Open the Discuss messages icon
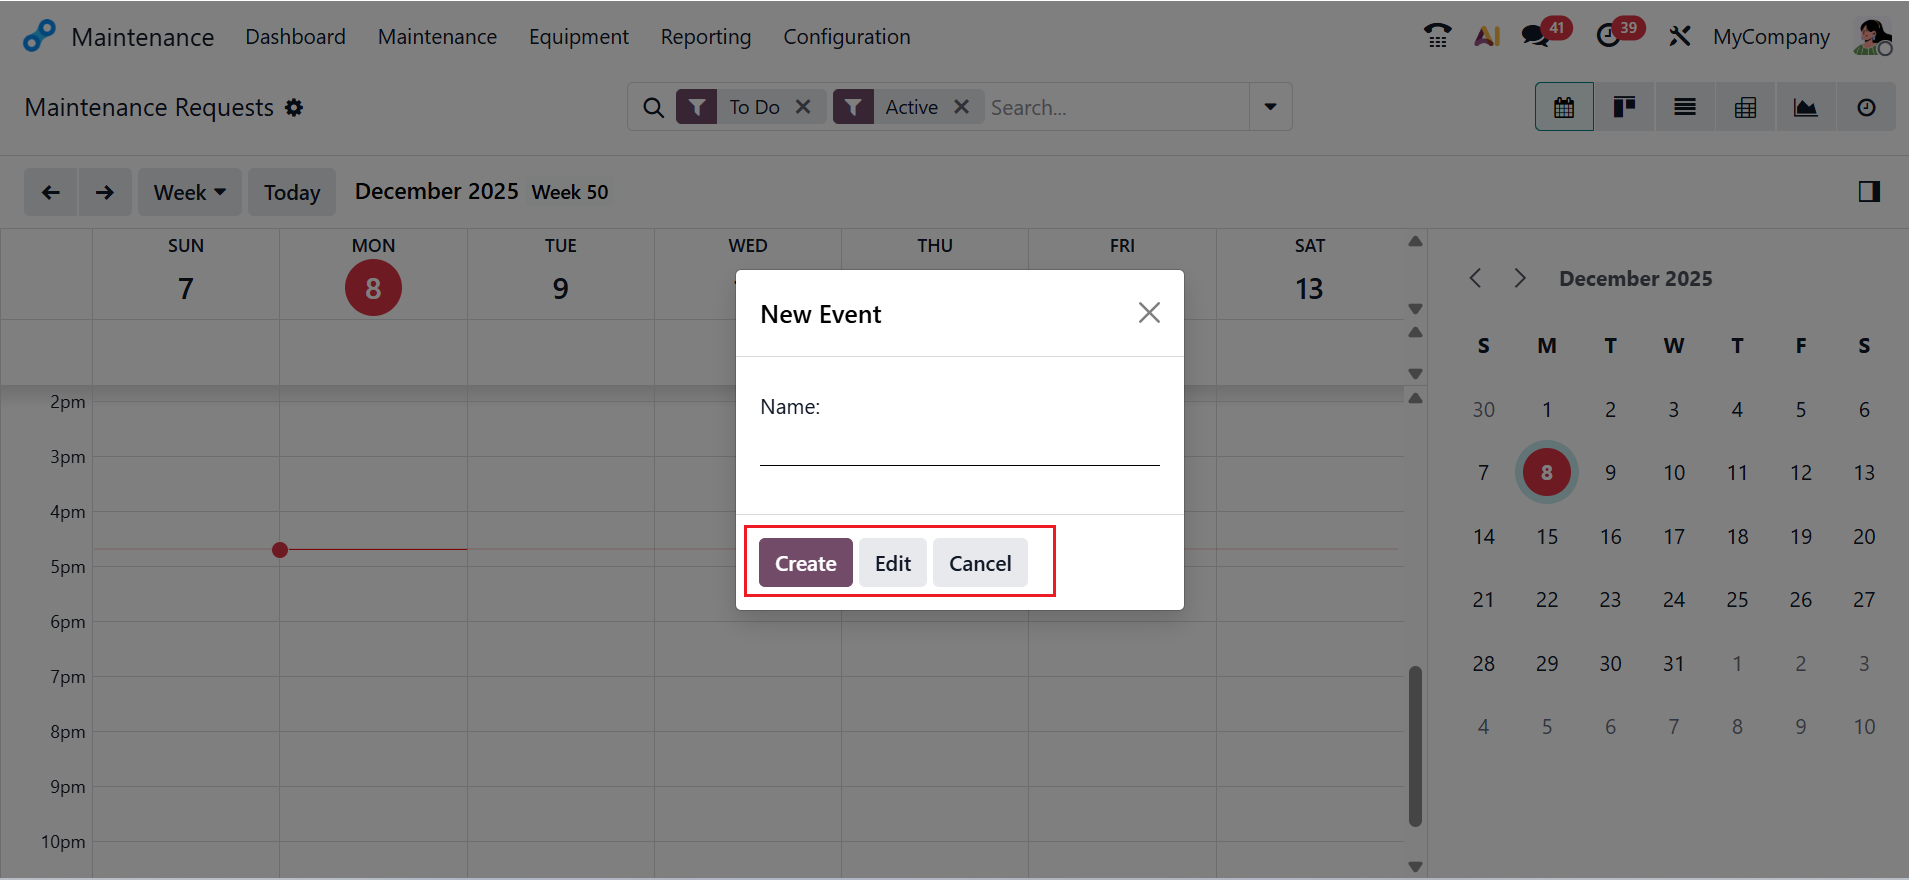The width and height of the screenshot is (1909, 880). pyautogui.click(x=1534, y=36)
